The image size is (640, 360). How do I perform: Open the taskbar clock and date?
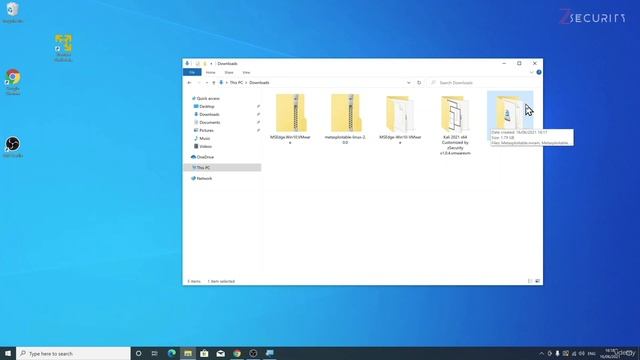tap(611, 353)
